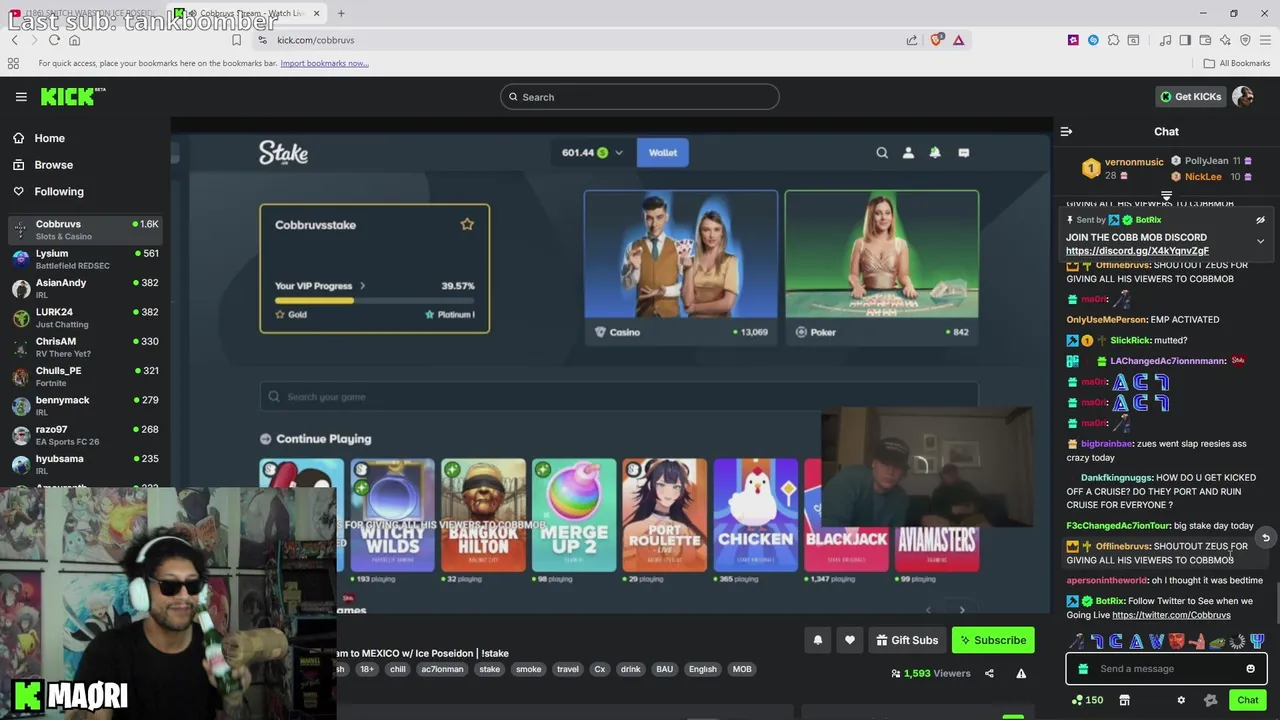
Task: Click the Gift Subs button
Action: pos(907,640)
